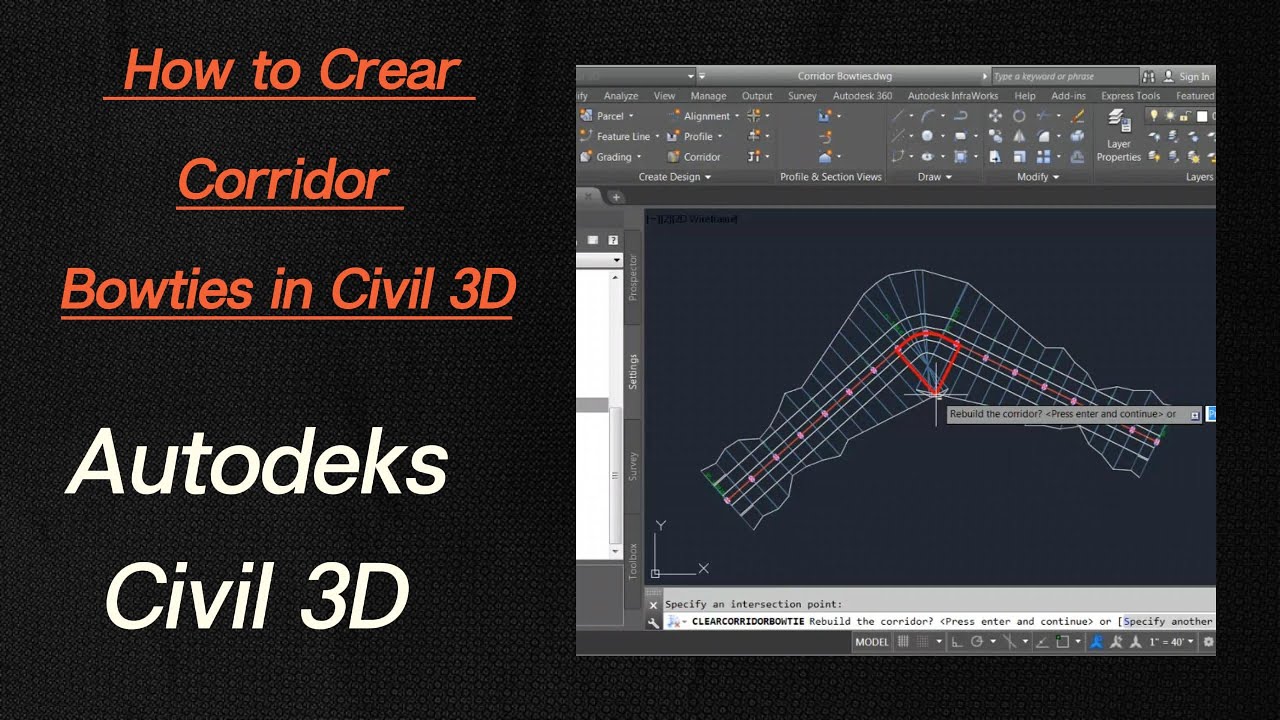Select the Circle tool in Draw panel

click(x=928, y=136)
